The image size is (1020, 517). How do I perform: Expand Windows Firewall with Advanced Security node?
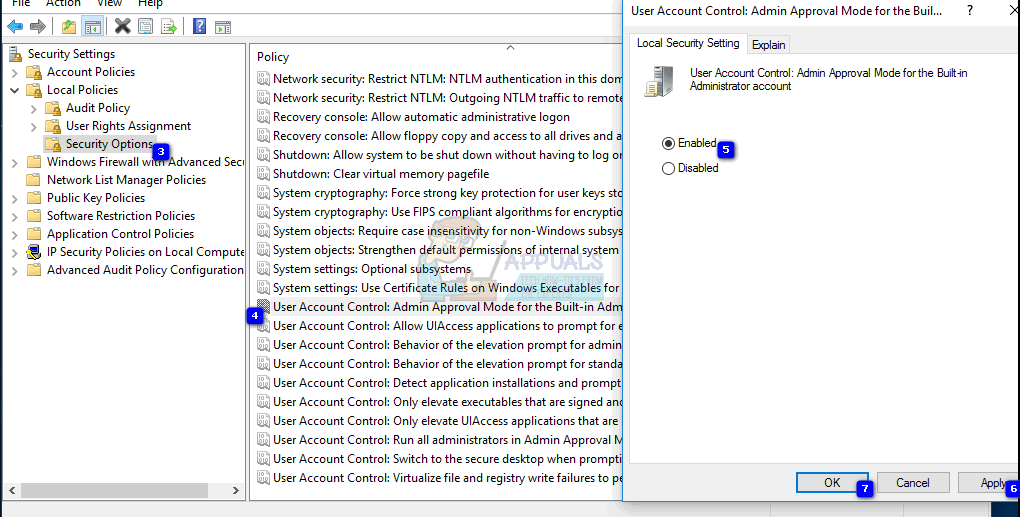[x=14, y=163]
